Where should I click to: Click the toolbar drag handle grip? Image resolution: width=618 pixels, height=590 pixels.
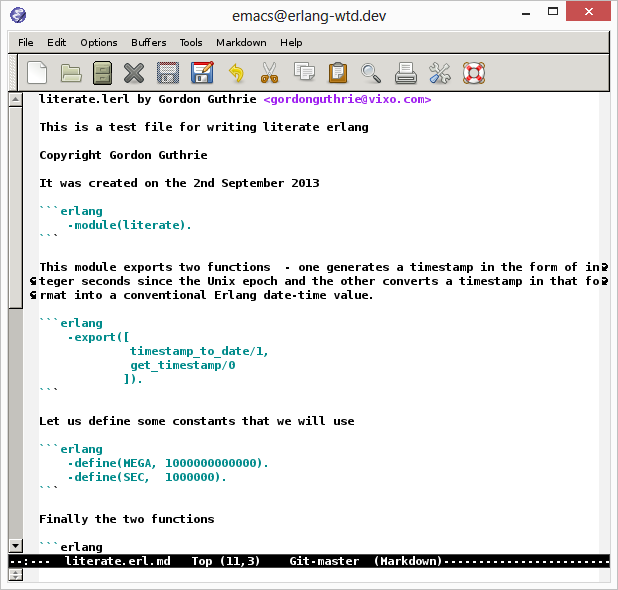[x=13, y=73]
